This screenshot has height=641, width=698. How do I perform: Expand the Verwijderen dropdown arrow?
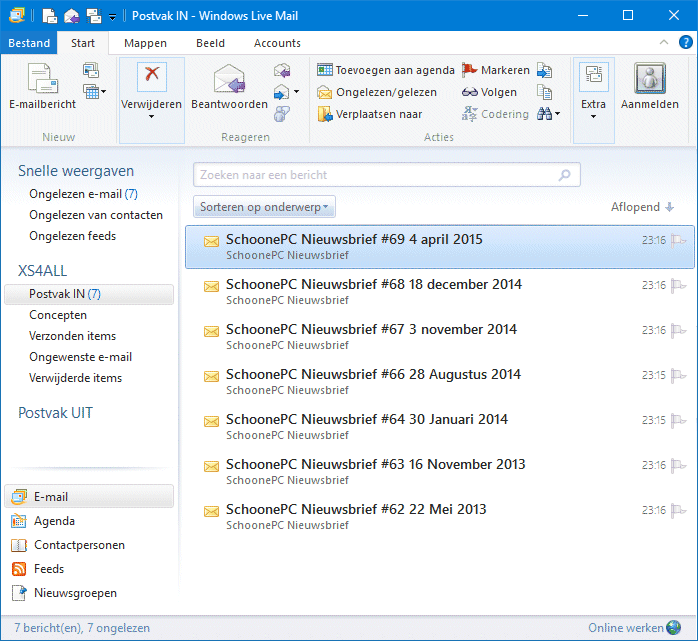tap(151, 117)
